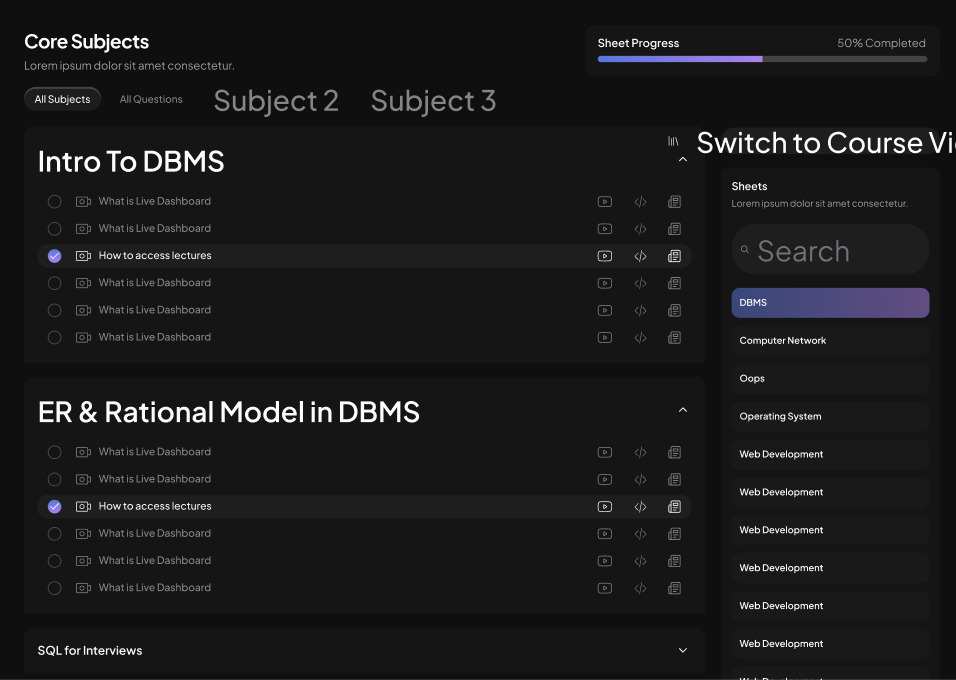956x680 pixels.
Task: Check the first lecture checkbox under Intro To DBMS
Action: 55,202
